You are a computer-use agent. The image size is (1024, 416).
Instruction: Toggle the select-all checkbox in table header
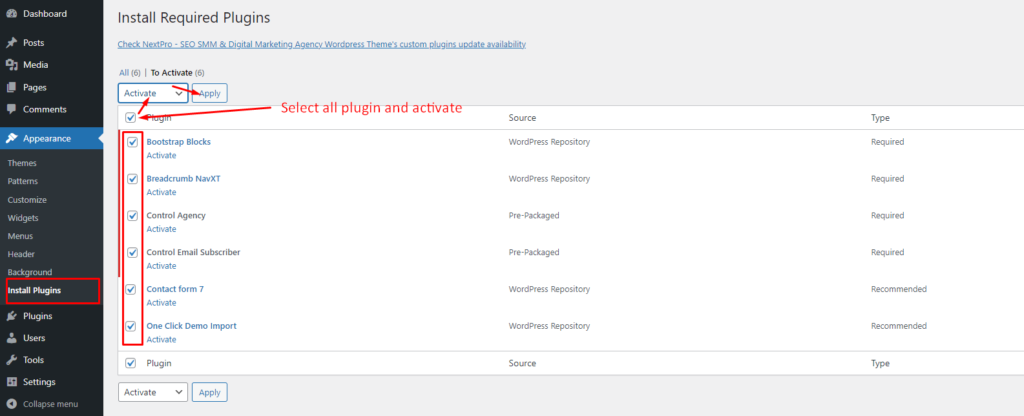click(131, 118)
